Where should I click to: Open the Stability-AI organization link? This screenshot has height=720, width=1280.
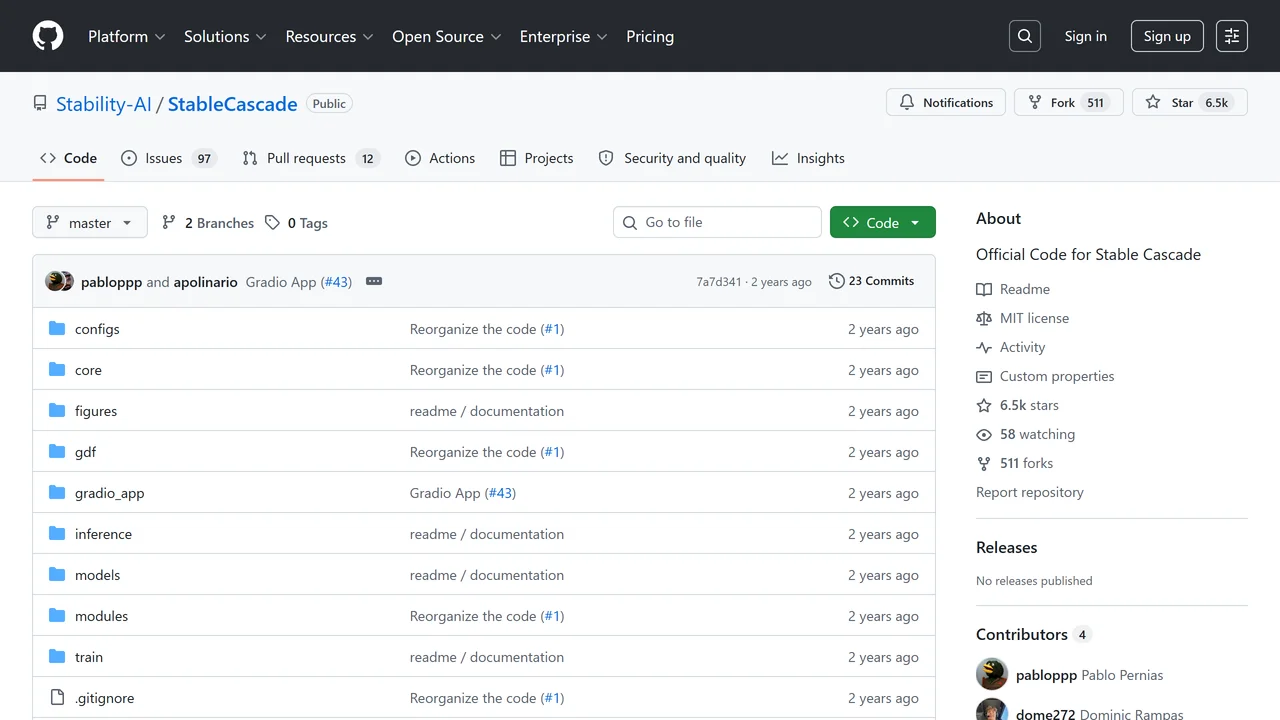104,104
